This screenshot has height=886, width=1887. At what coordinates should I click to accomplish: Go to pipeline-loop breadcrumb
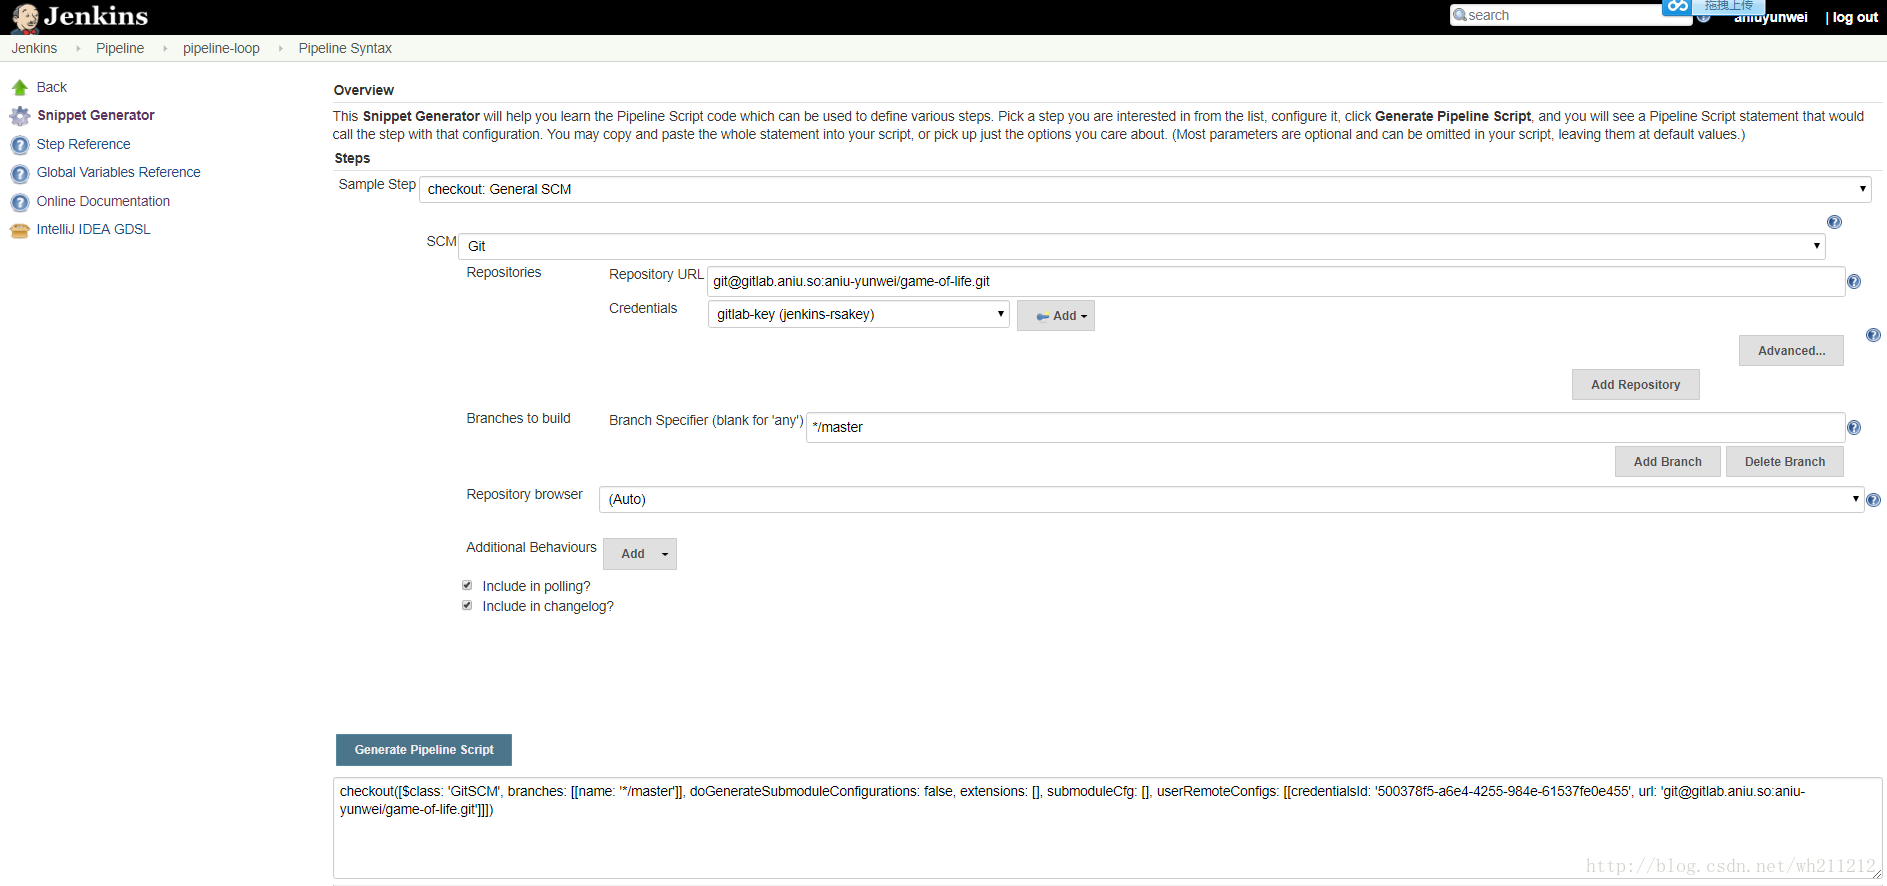(x=221, y=48)
